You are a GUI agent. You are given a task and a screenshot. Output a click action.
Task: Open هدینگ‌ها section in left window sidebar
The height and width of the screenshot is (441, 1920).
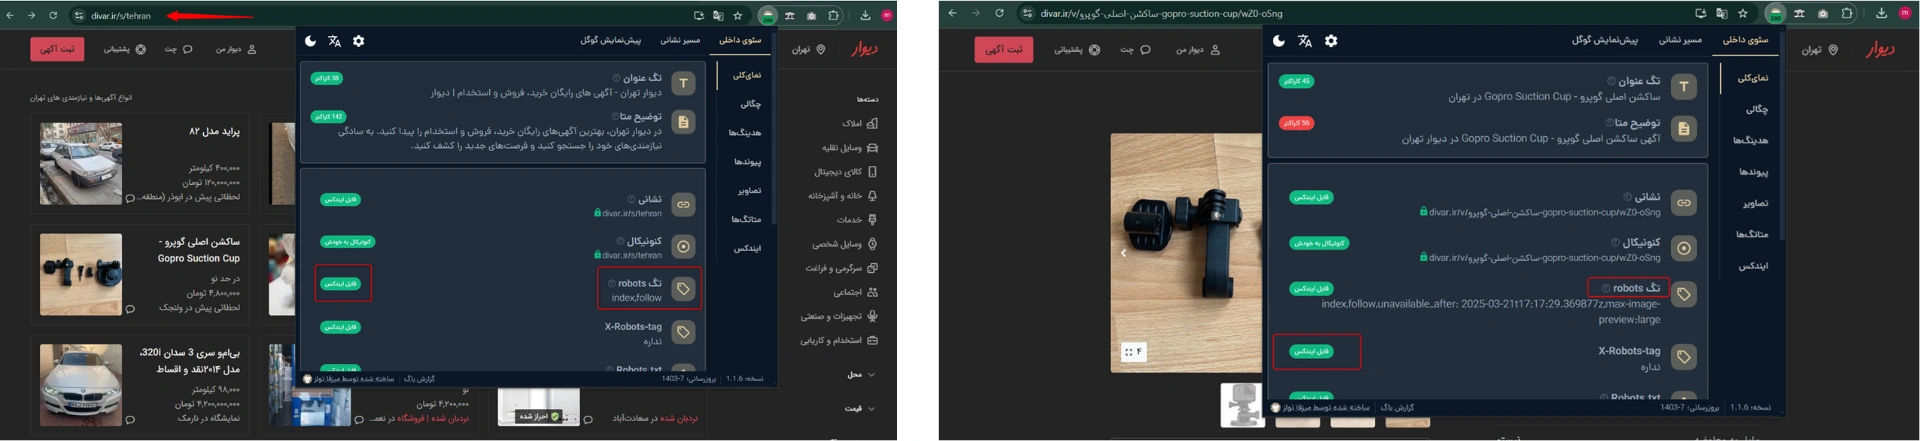pyautogui.click(x=745, y=132)
